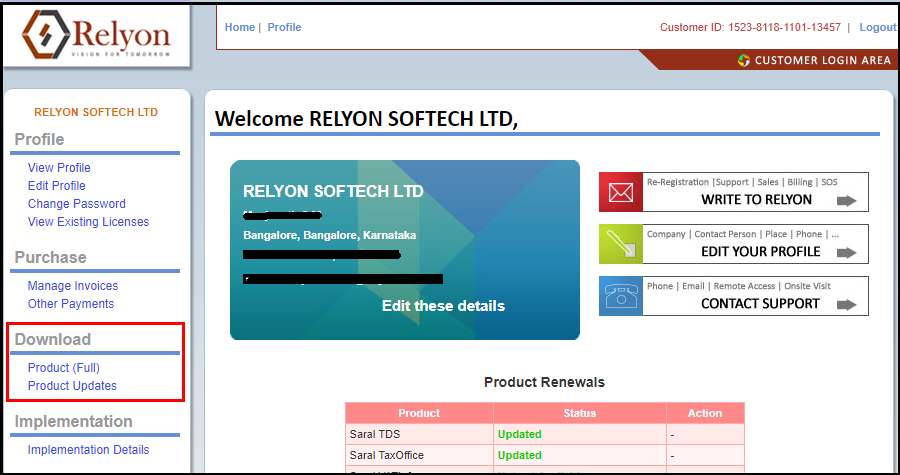Screen dimensions: 900x475
Task: Click the blue telephone Contact Support icon
Action: coord(620,296)
